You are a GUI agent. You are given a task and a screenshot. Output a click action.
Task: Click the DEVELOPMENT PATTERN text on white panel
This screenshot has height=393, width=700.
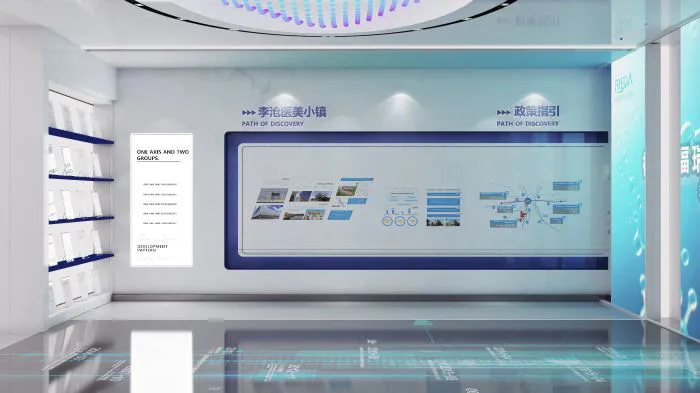click(x=152, y=248)
